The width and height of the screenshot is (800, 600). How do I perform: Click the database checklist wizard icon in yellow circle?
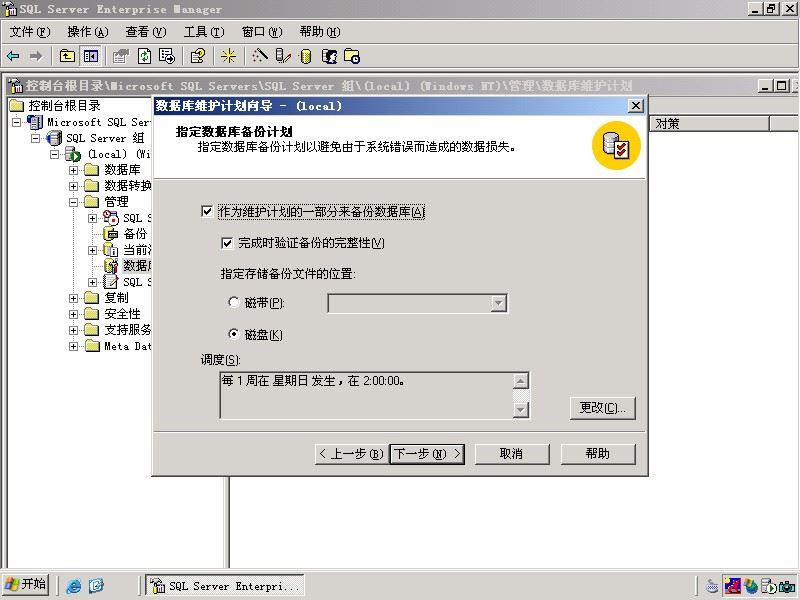616,145
